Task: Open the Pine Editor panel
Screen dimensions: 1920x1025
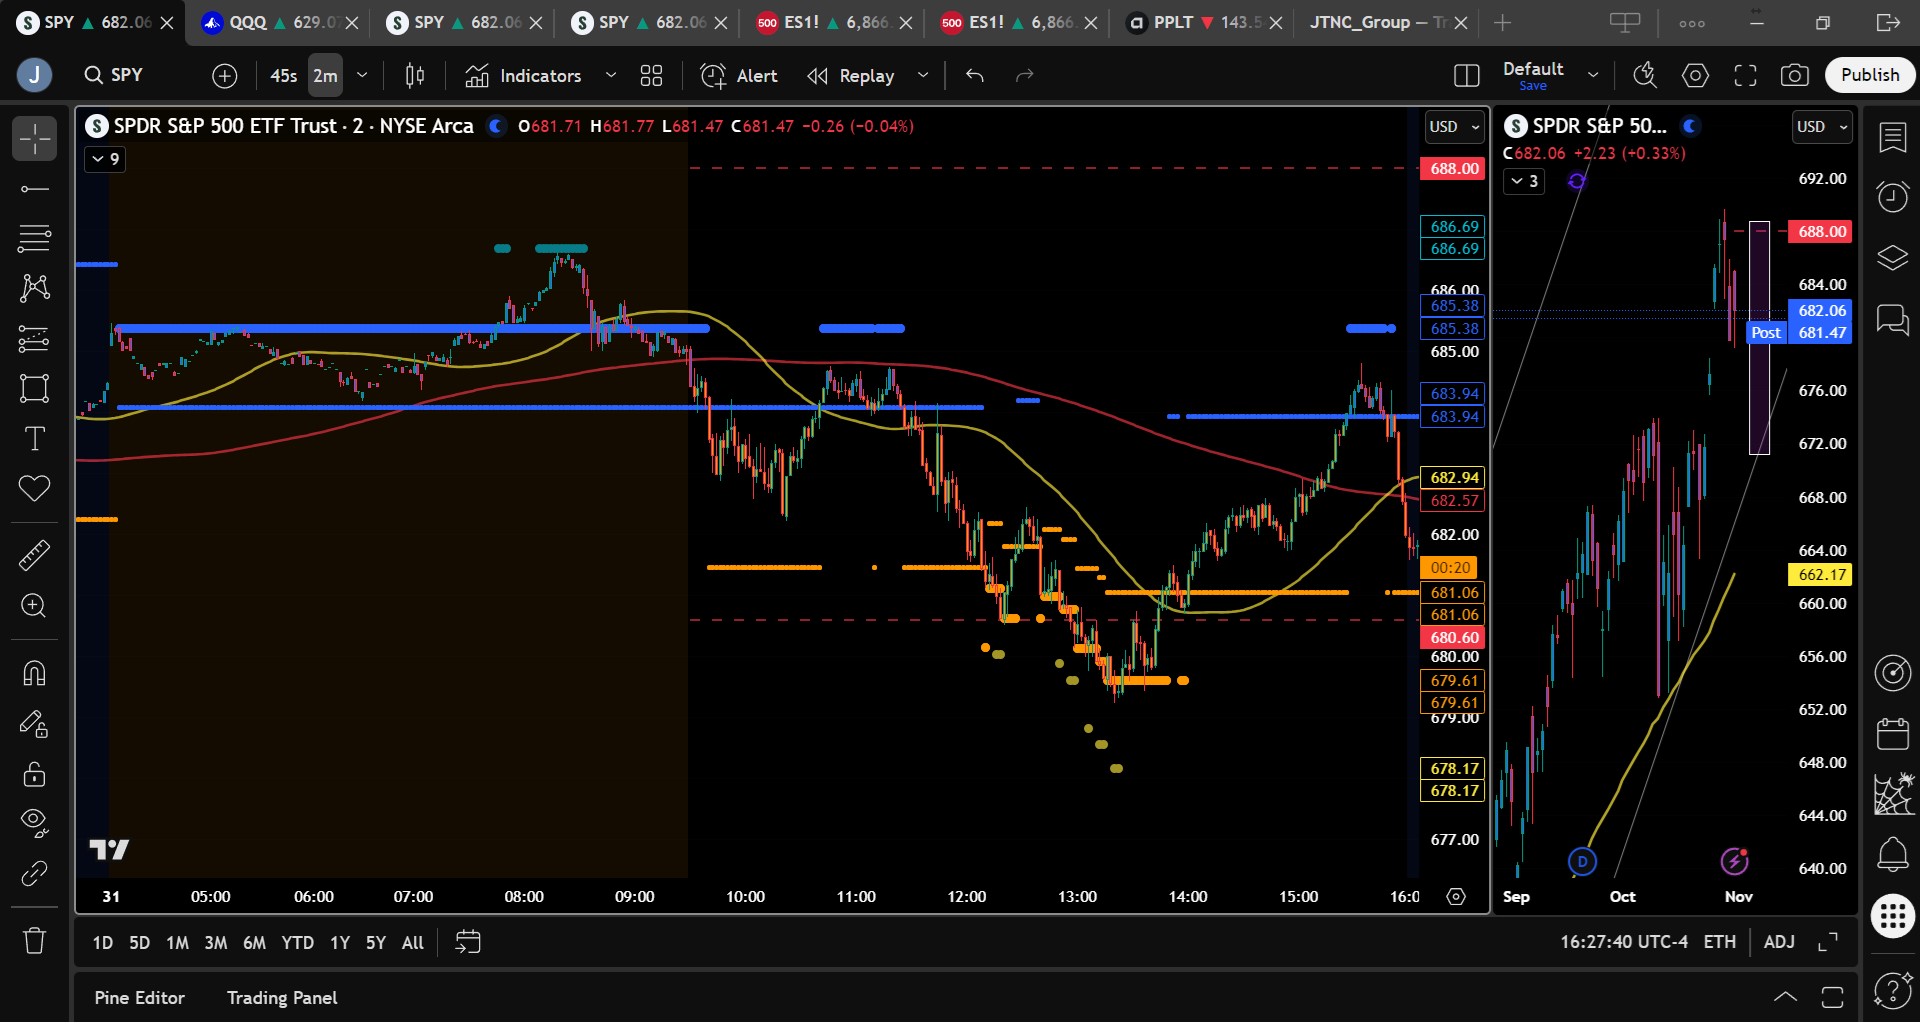Action: coord(140,998)
